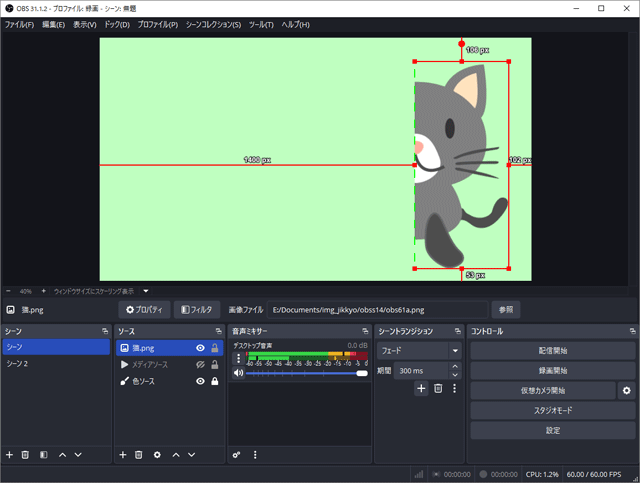
Task: Hide the 色ソース source
Action: tap(200, 381)
